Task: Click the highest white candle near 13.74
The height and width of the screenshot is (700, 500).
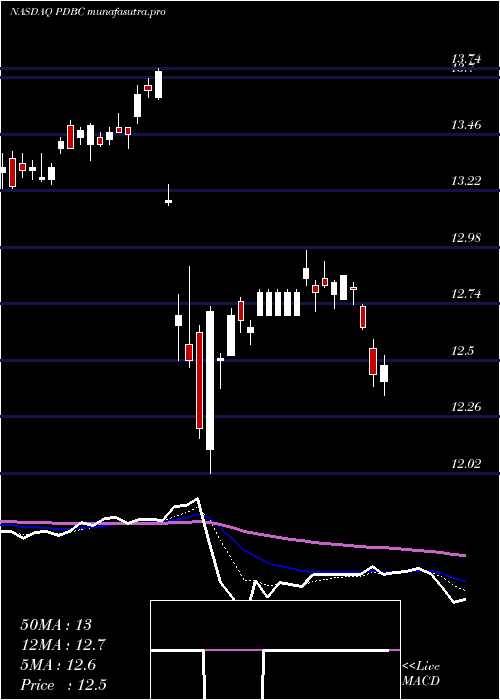Action: click(x=158, y=84)
